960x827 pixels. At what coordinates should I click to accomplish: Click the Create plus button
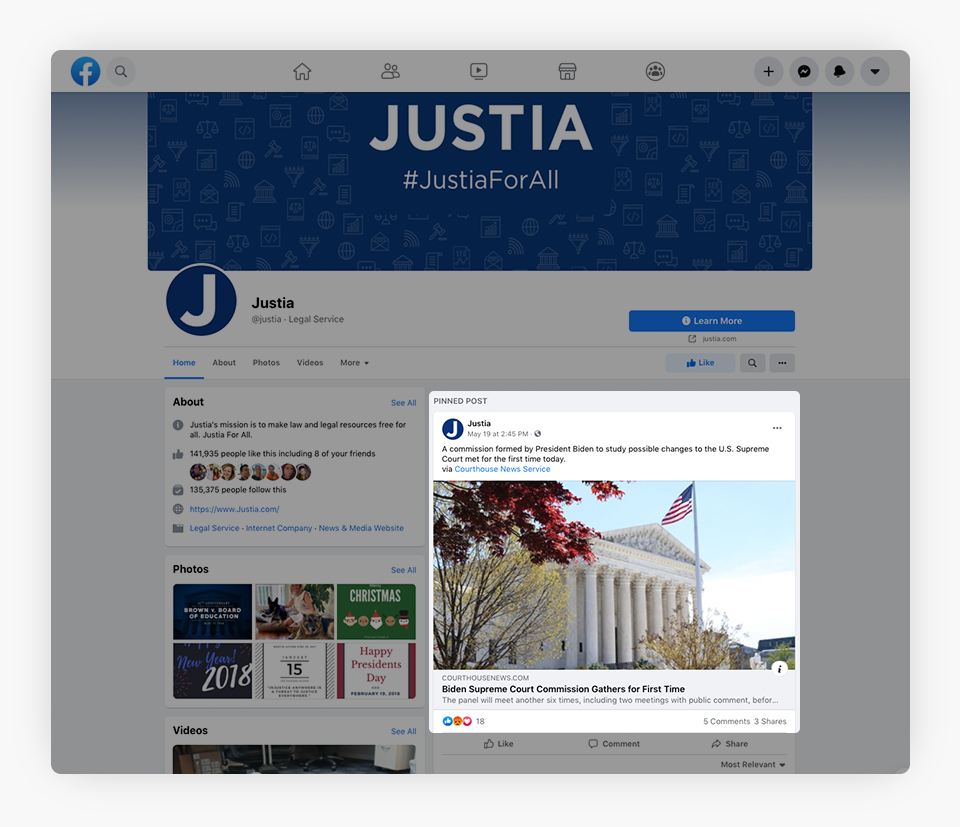pyautogui.click(x=768, y=71)
